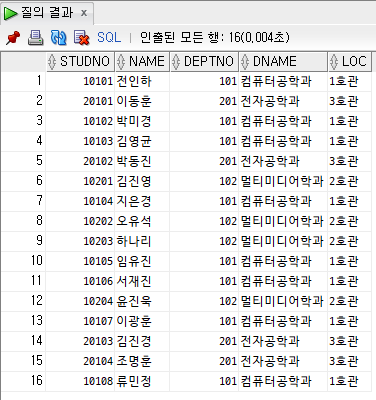Click the cell with STUDNO 10101
Viewport: 376px width, 400px height.
pyautogui.click(x=80, y=81)
